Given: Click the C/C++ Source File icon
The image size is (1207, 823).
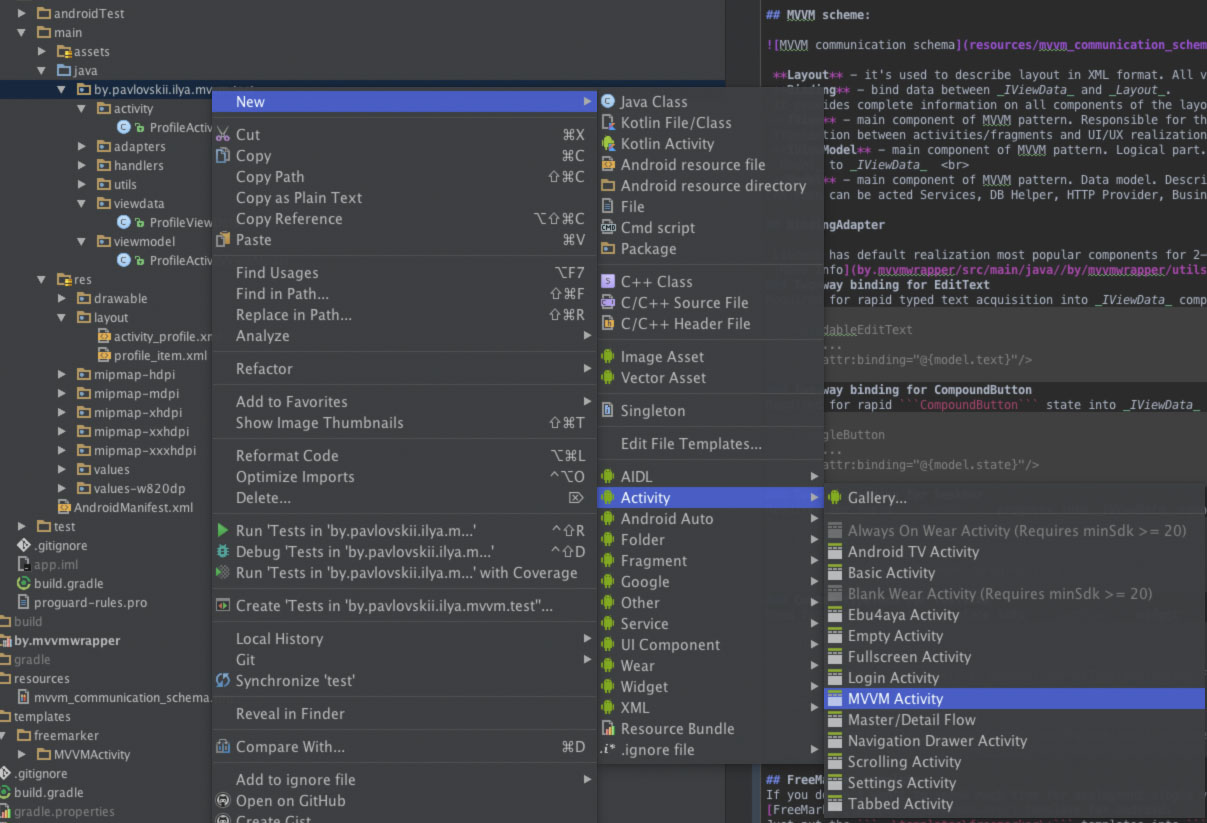Looking at the screenshot, I should (607, 302).
